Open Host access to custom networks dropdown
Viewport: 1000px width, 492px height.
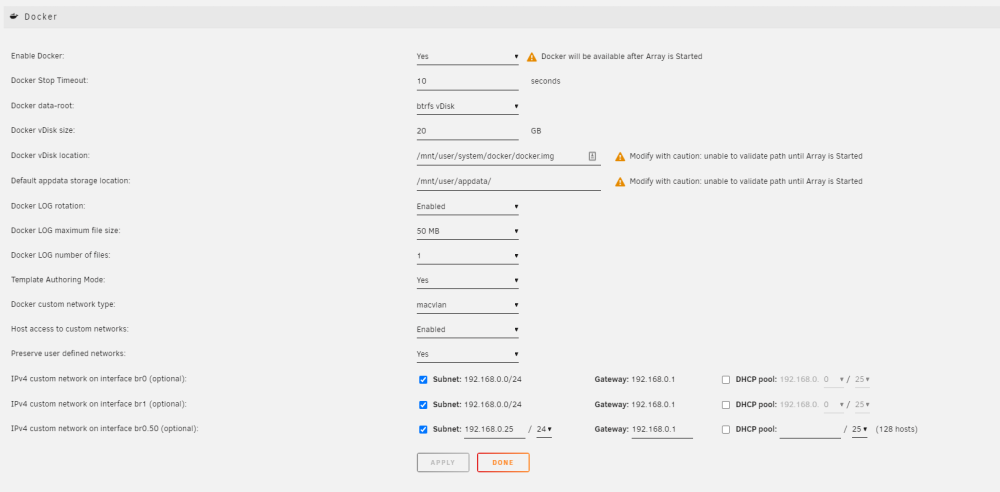point(467,329)
